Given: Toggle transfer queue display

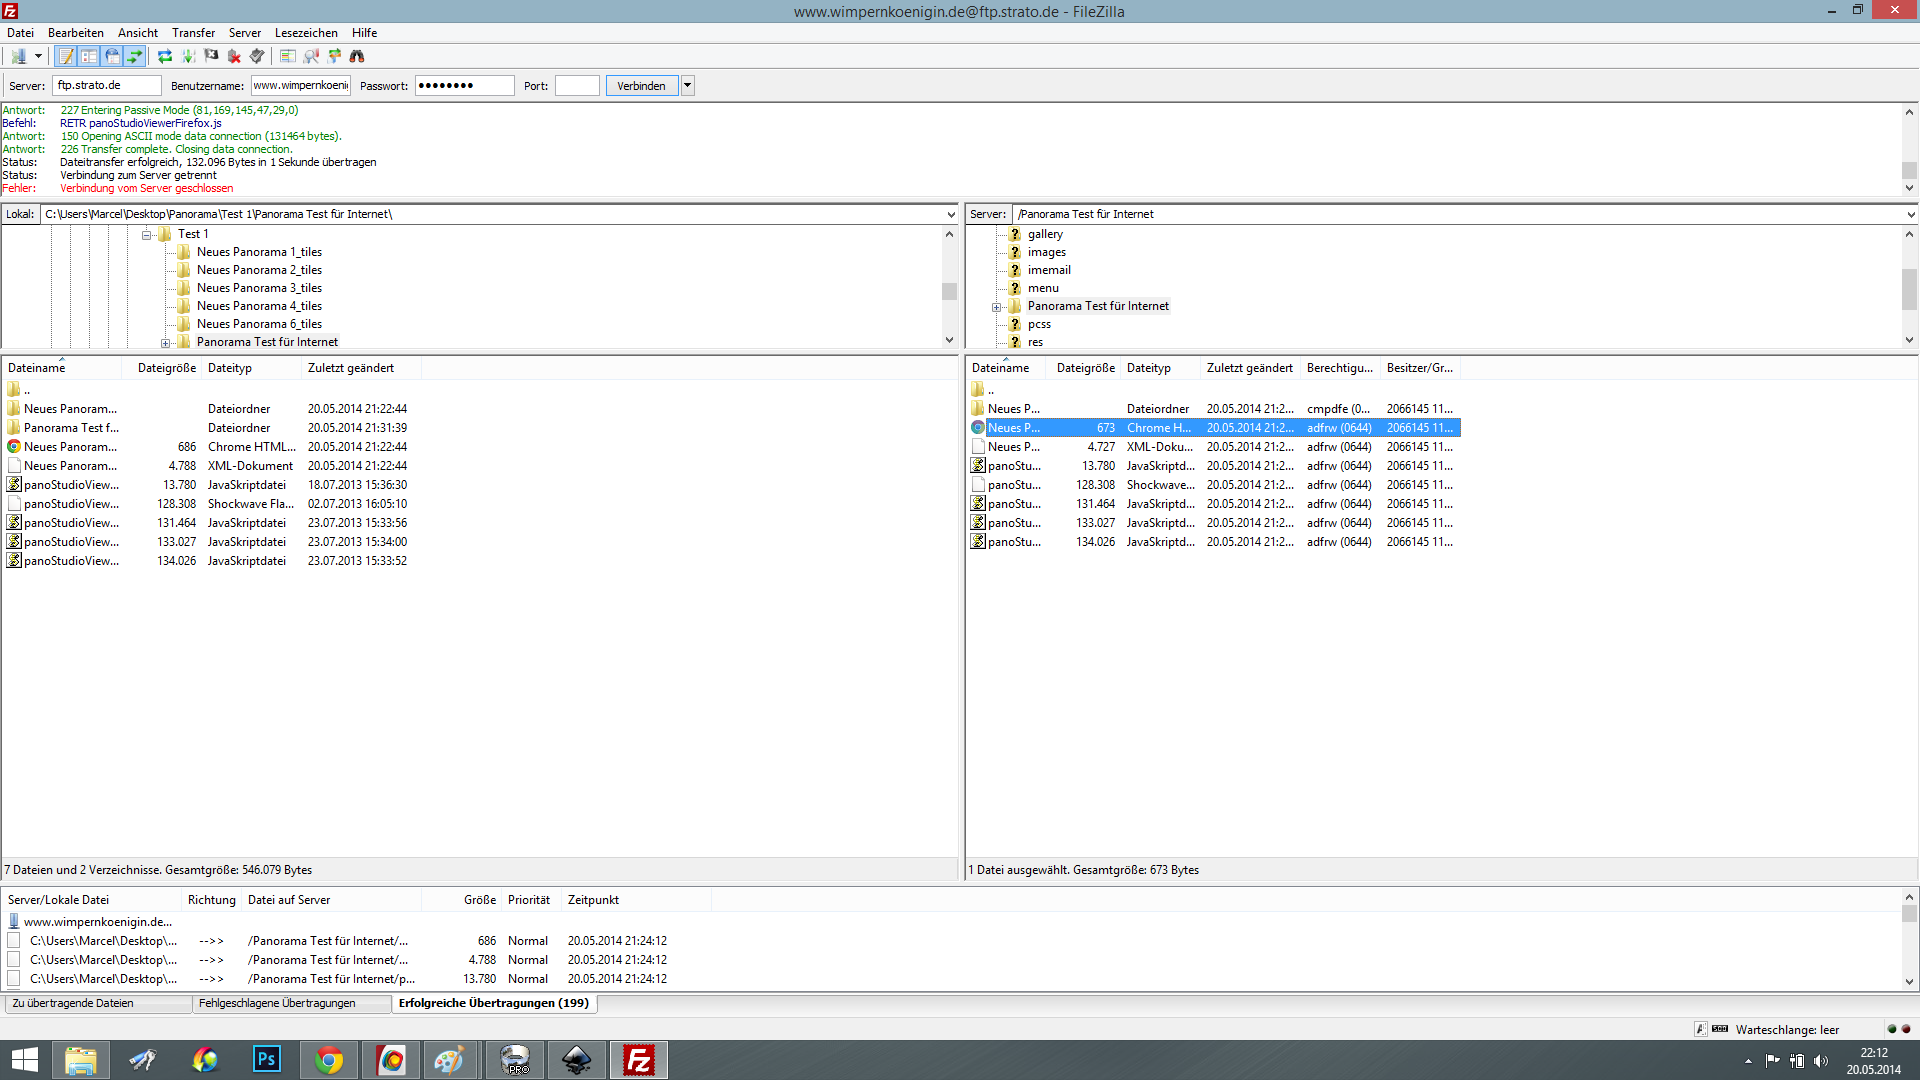Looking at the screenshot, I should point(135,57).
